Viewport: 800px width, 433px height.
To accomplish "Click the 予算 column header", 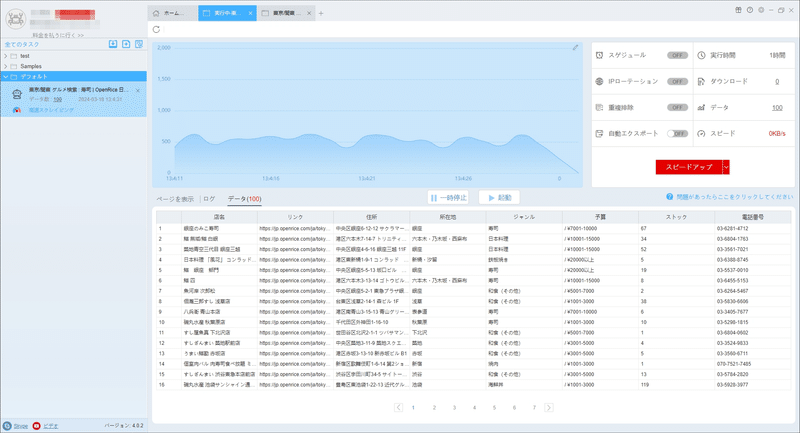I will point(601,217).
